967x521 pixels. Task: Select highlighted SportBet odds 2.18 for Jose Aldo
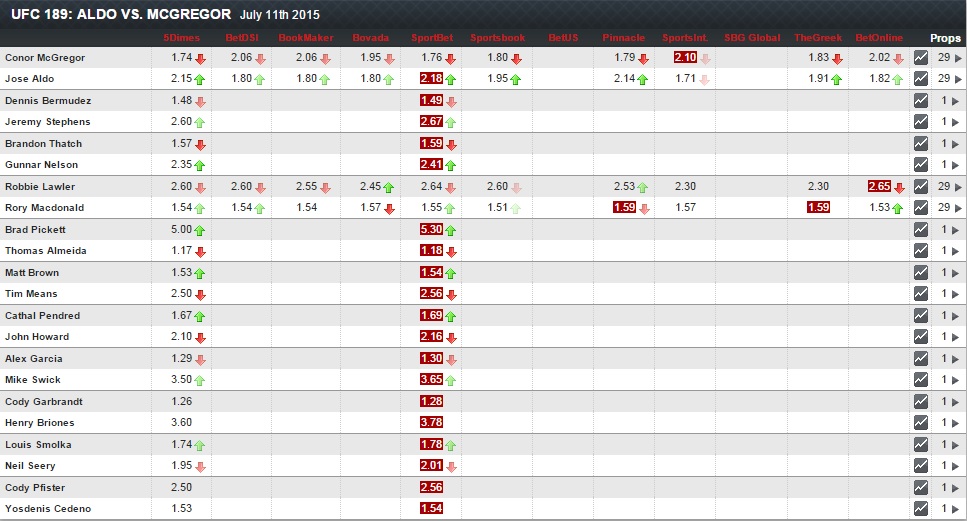coord(432,78)
